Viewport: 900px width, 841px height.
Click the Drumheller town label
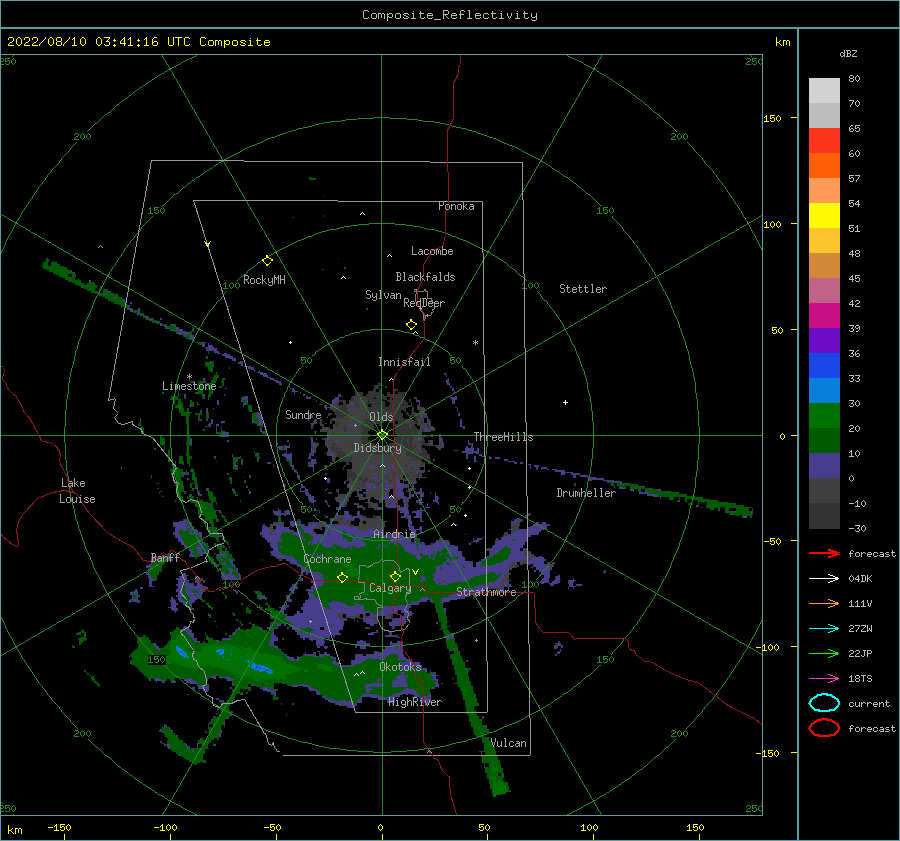pyautogui.click(x=586, y=493)
